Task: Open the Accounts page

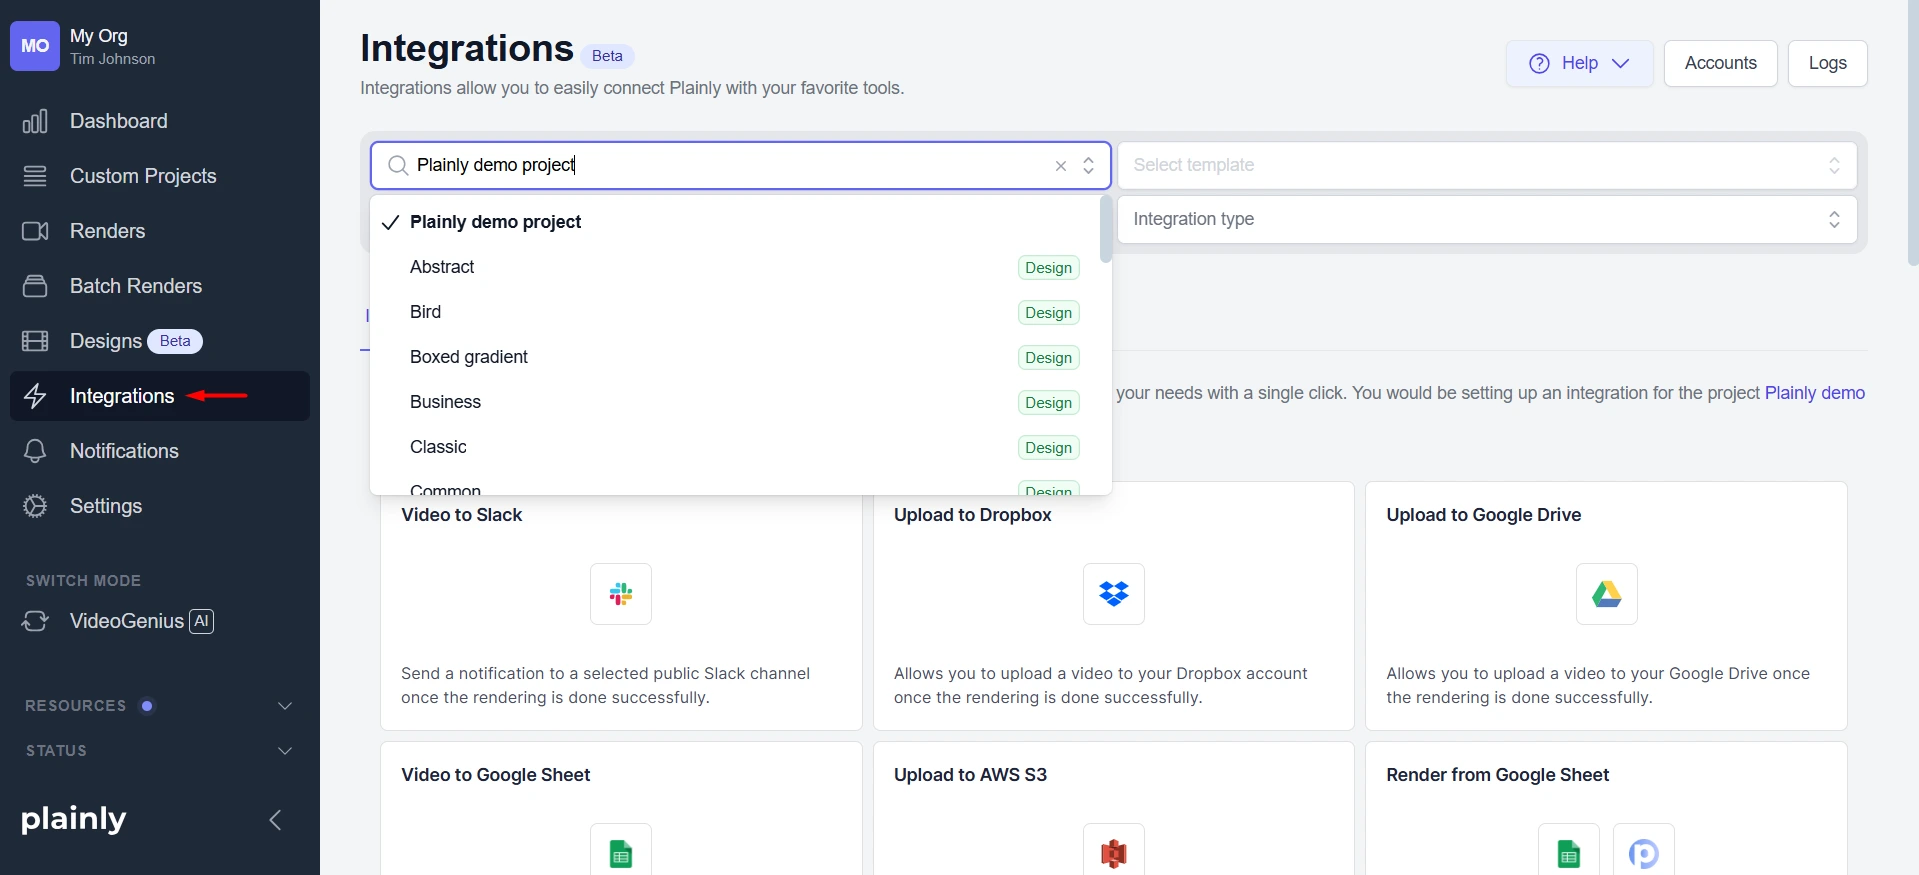Action: (1720, 63)
